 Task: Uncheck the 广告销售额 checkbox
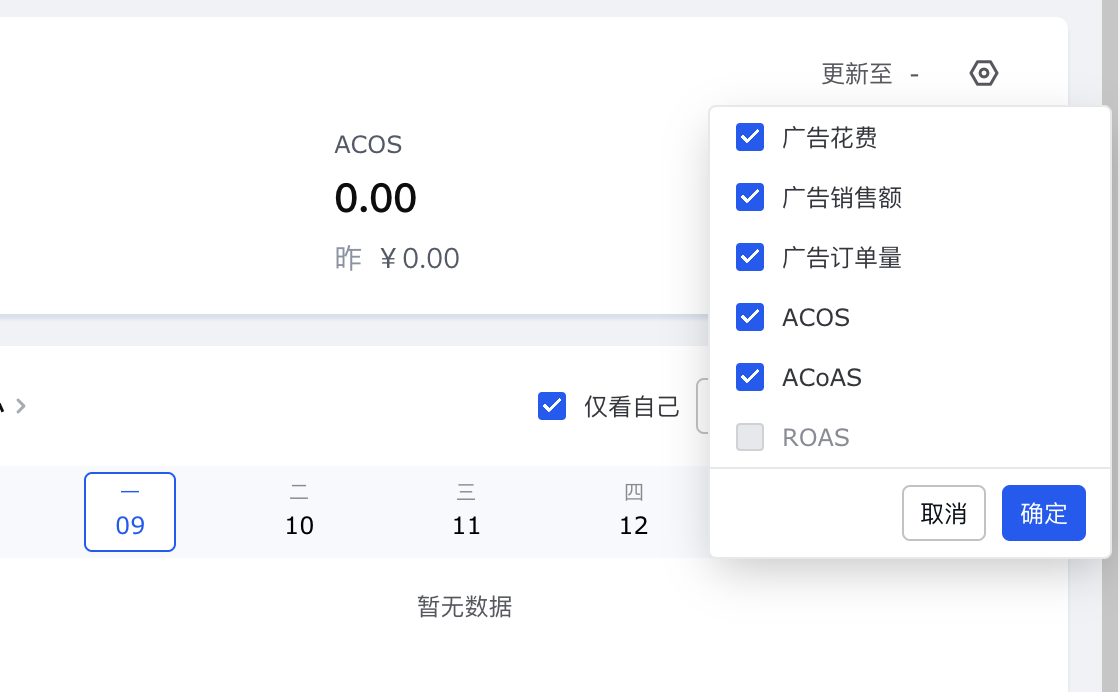pyautogui.click(x=750, y=198)
